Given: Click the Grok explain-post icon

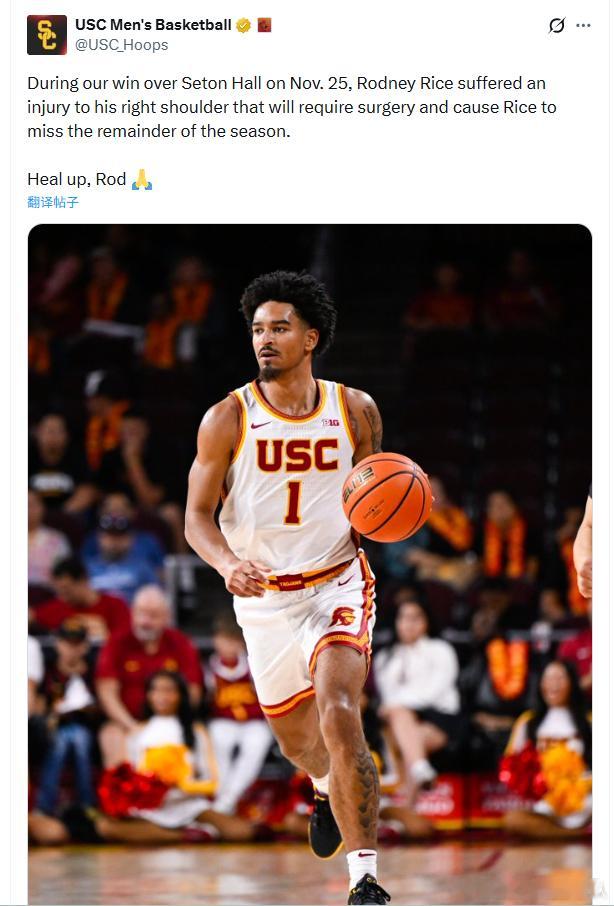Looking at the screenshot, I should (x=557, y=25).
